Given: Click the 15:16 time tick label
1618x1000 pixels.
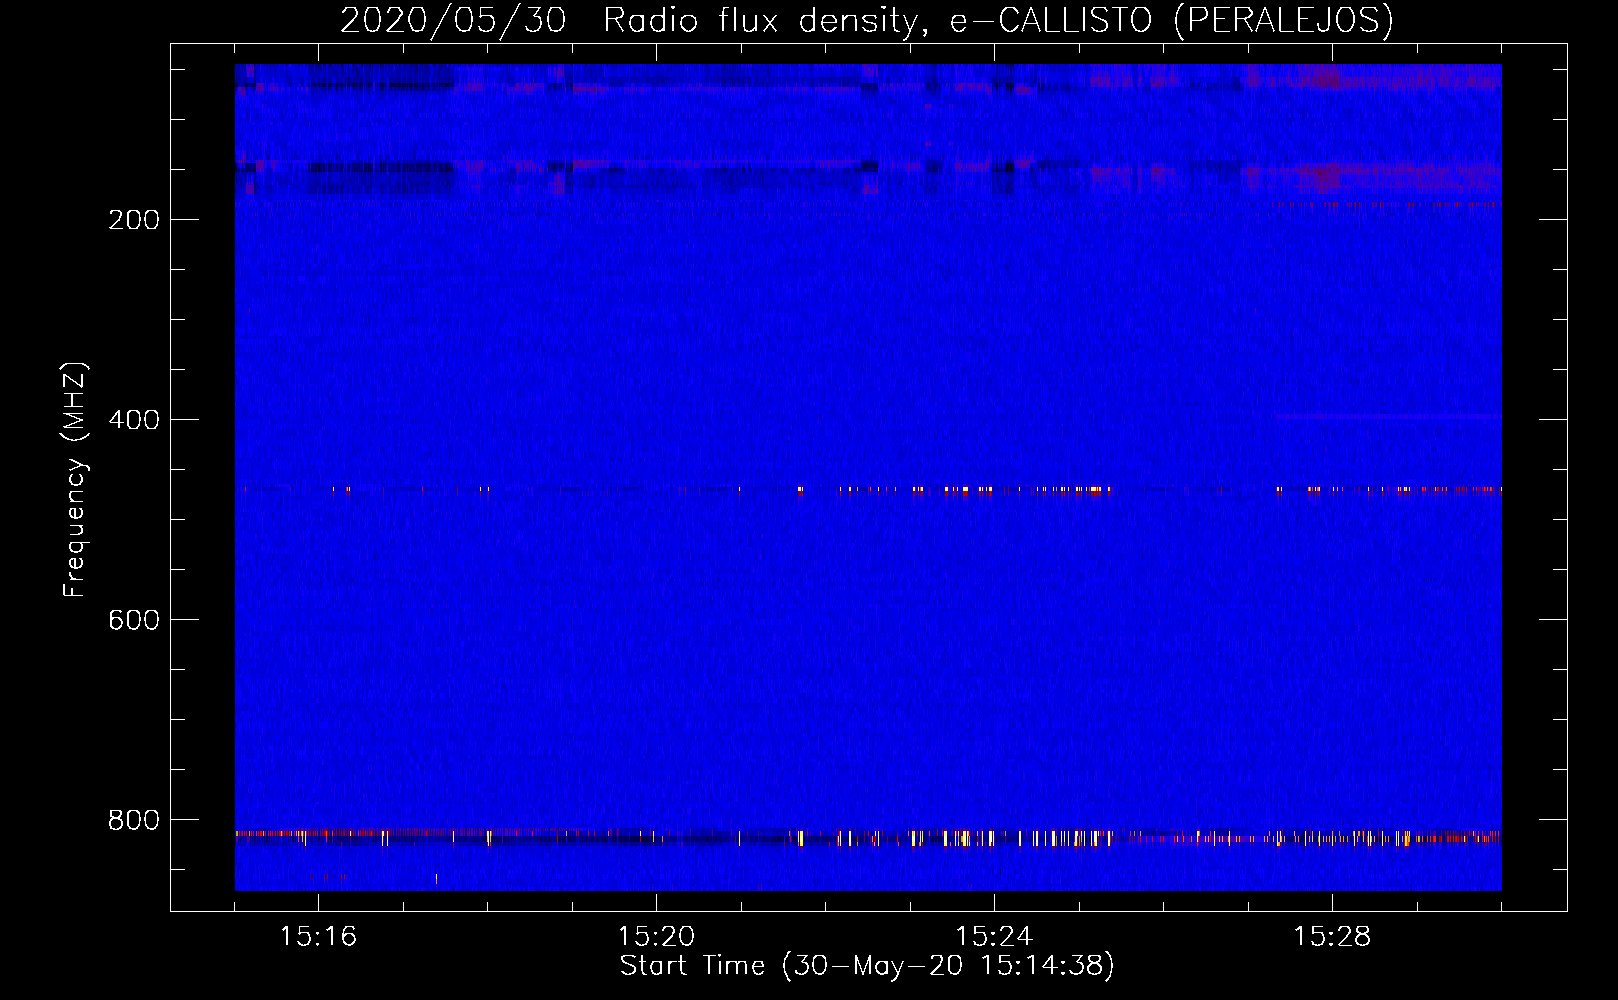Looking at the screenshot, I should [318, 937].
